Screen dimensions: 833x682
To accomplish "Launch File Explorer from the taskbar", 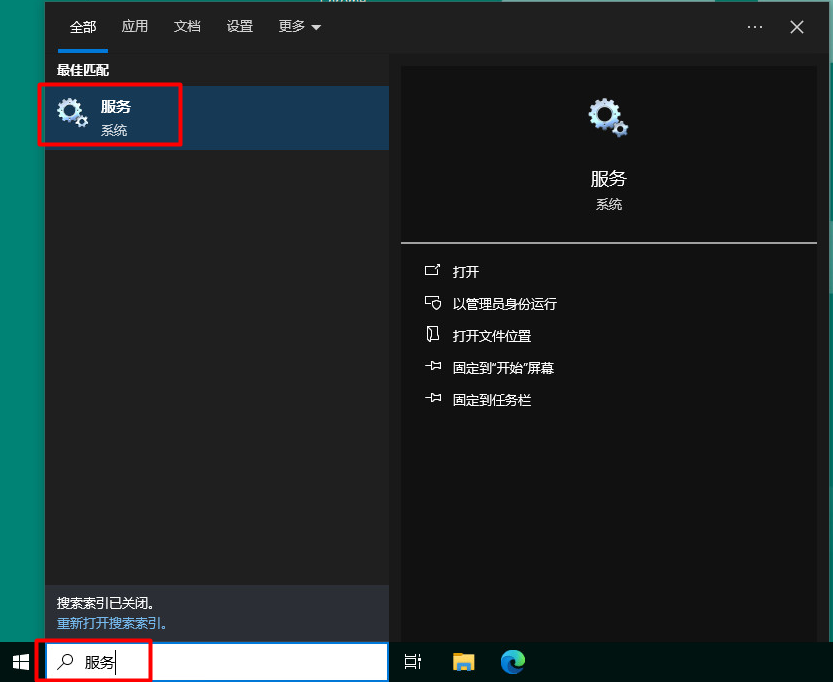I will click(463, 661).
